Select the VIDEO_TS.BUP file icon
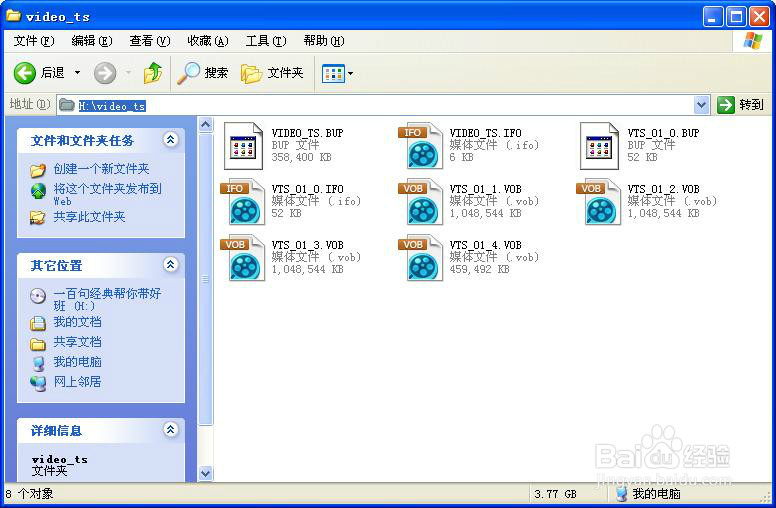 243,146
